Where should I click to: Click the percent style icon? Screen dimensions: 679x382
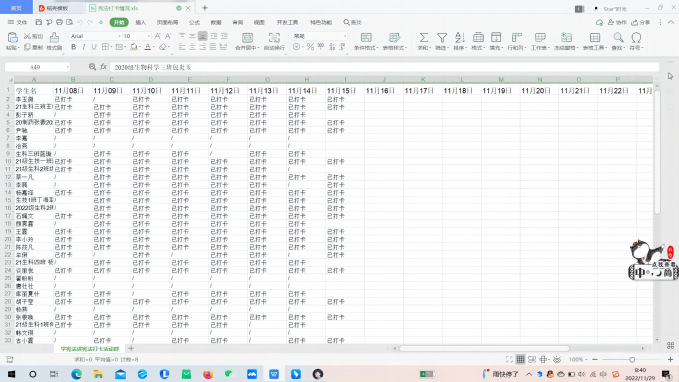[x=310, y=47]
